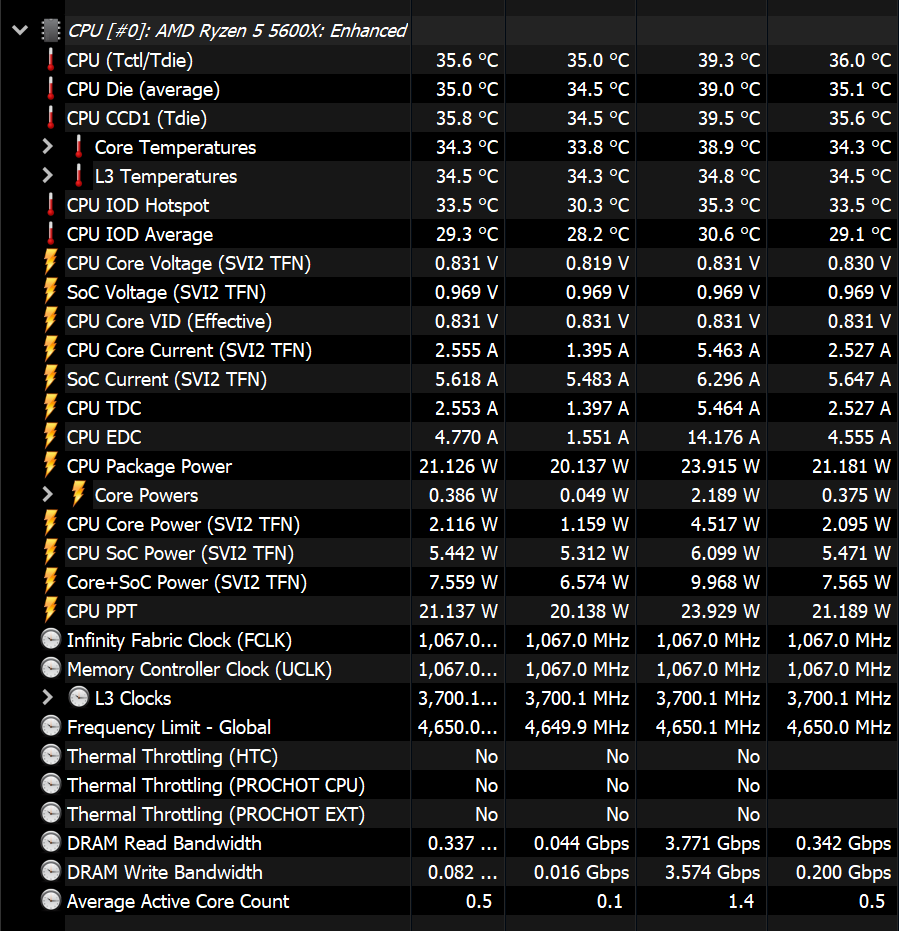Expand the L3 Temperatures row

coord(48,176)
